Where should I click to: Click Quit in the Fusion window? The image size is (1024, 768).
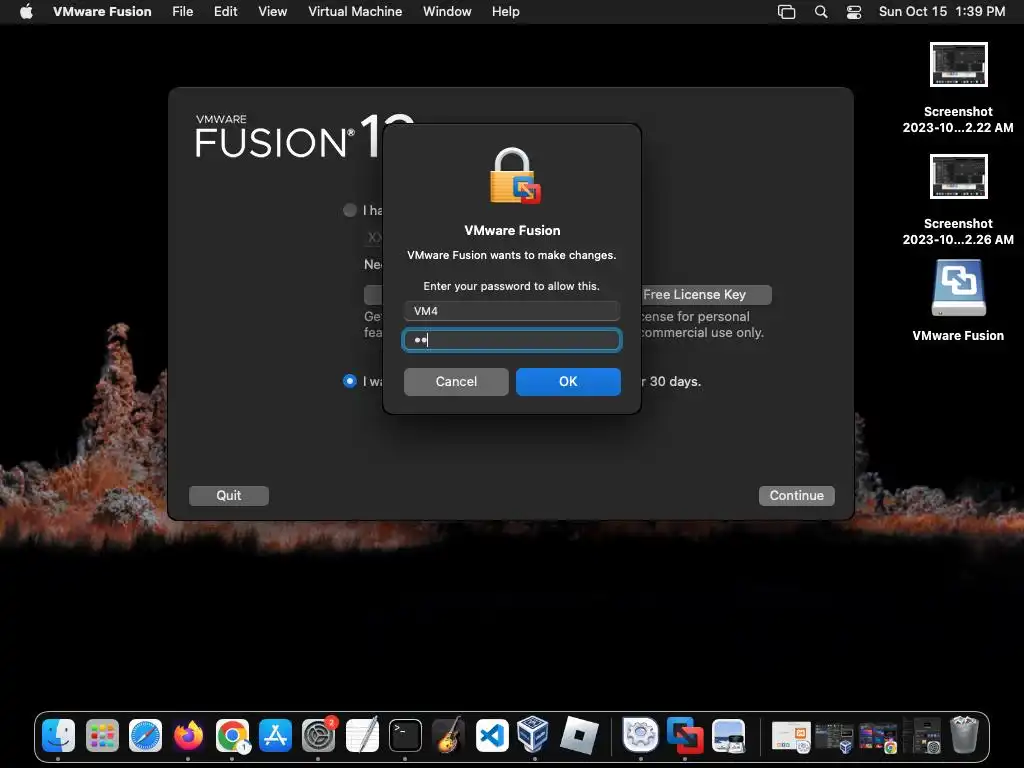229,495
